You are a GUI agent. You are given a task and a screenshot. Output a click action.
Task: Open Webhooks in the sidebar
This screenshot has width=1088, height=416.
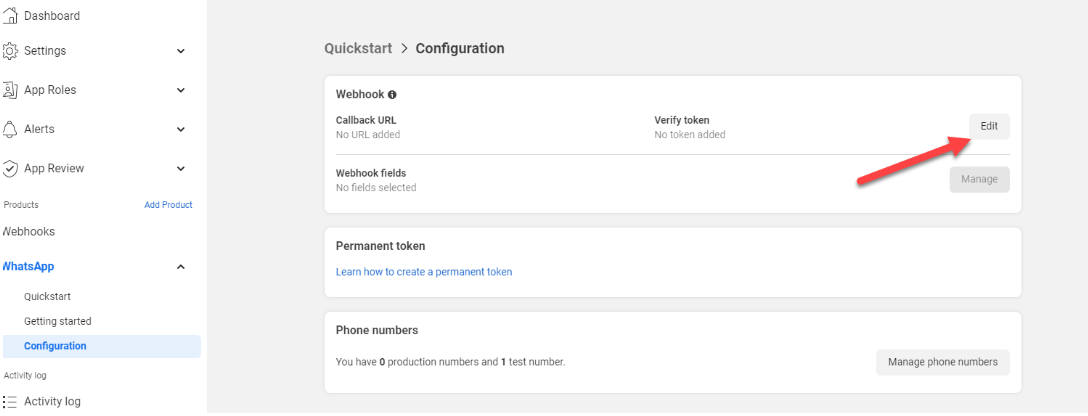click(28, 232)
